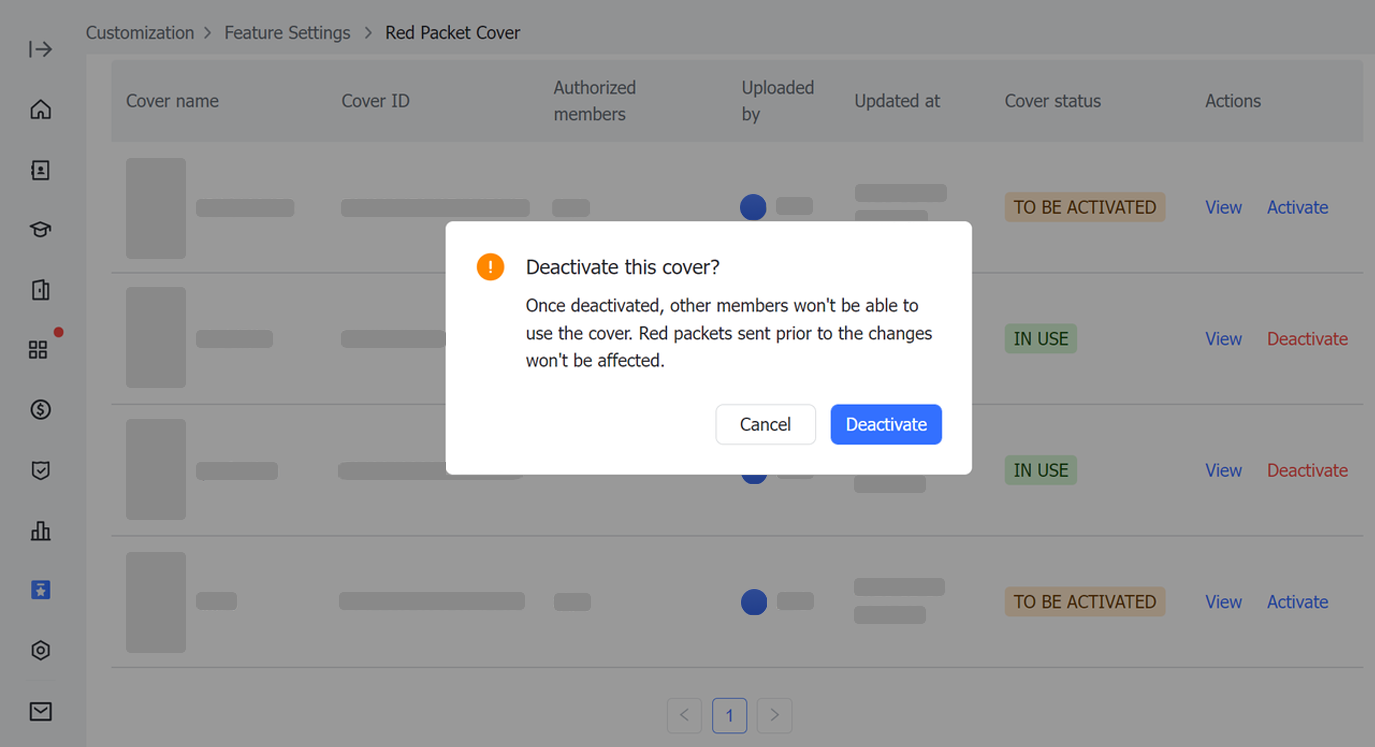Open the bar chart reports icon

pyautogui.click(x=40, y=531)
